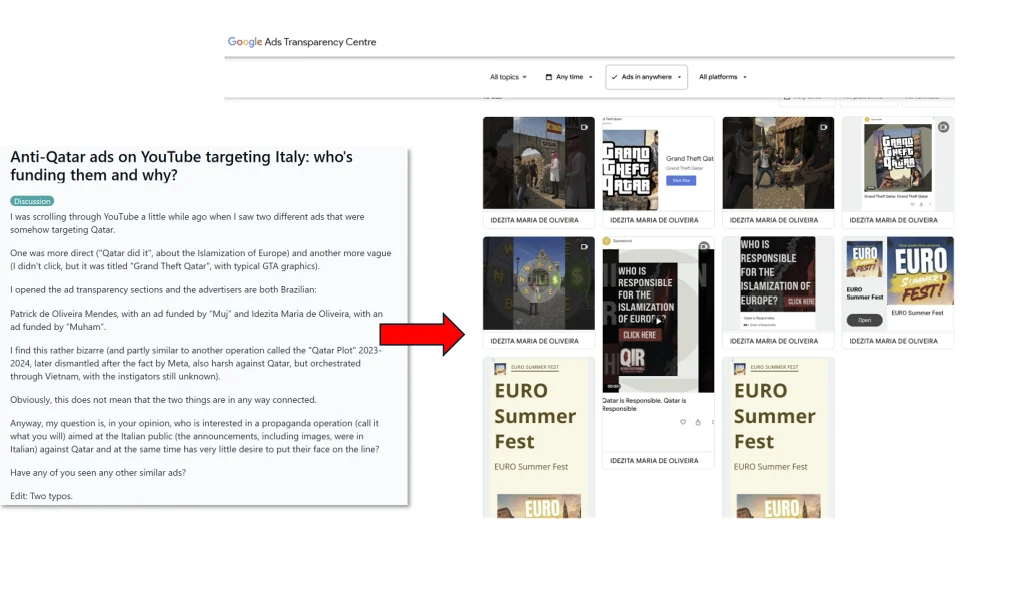Click the 'Edit: Two typos.' line
Viewport: 1010px width, 590px height.
41,496
